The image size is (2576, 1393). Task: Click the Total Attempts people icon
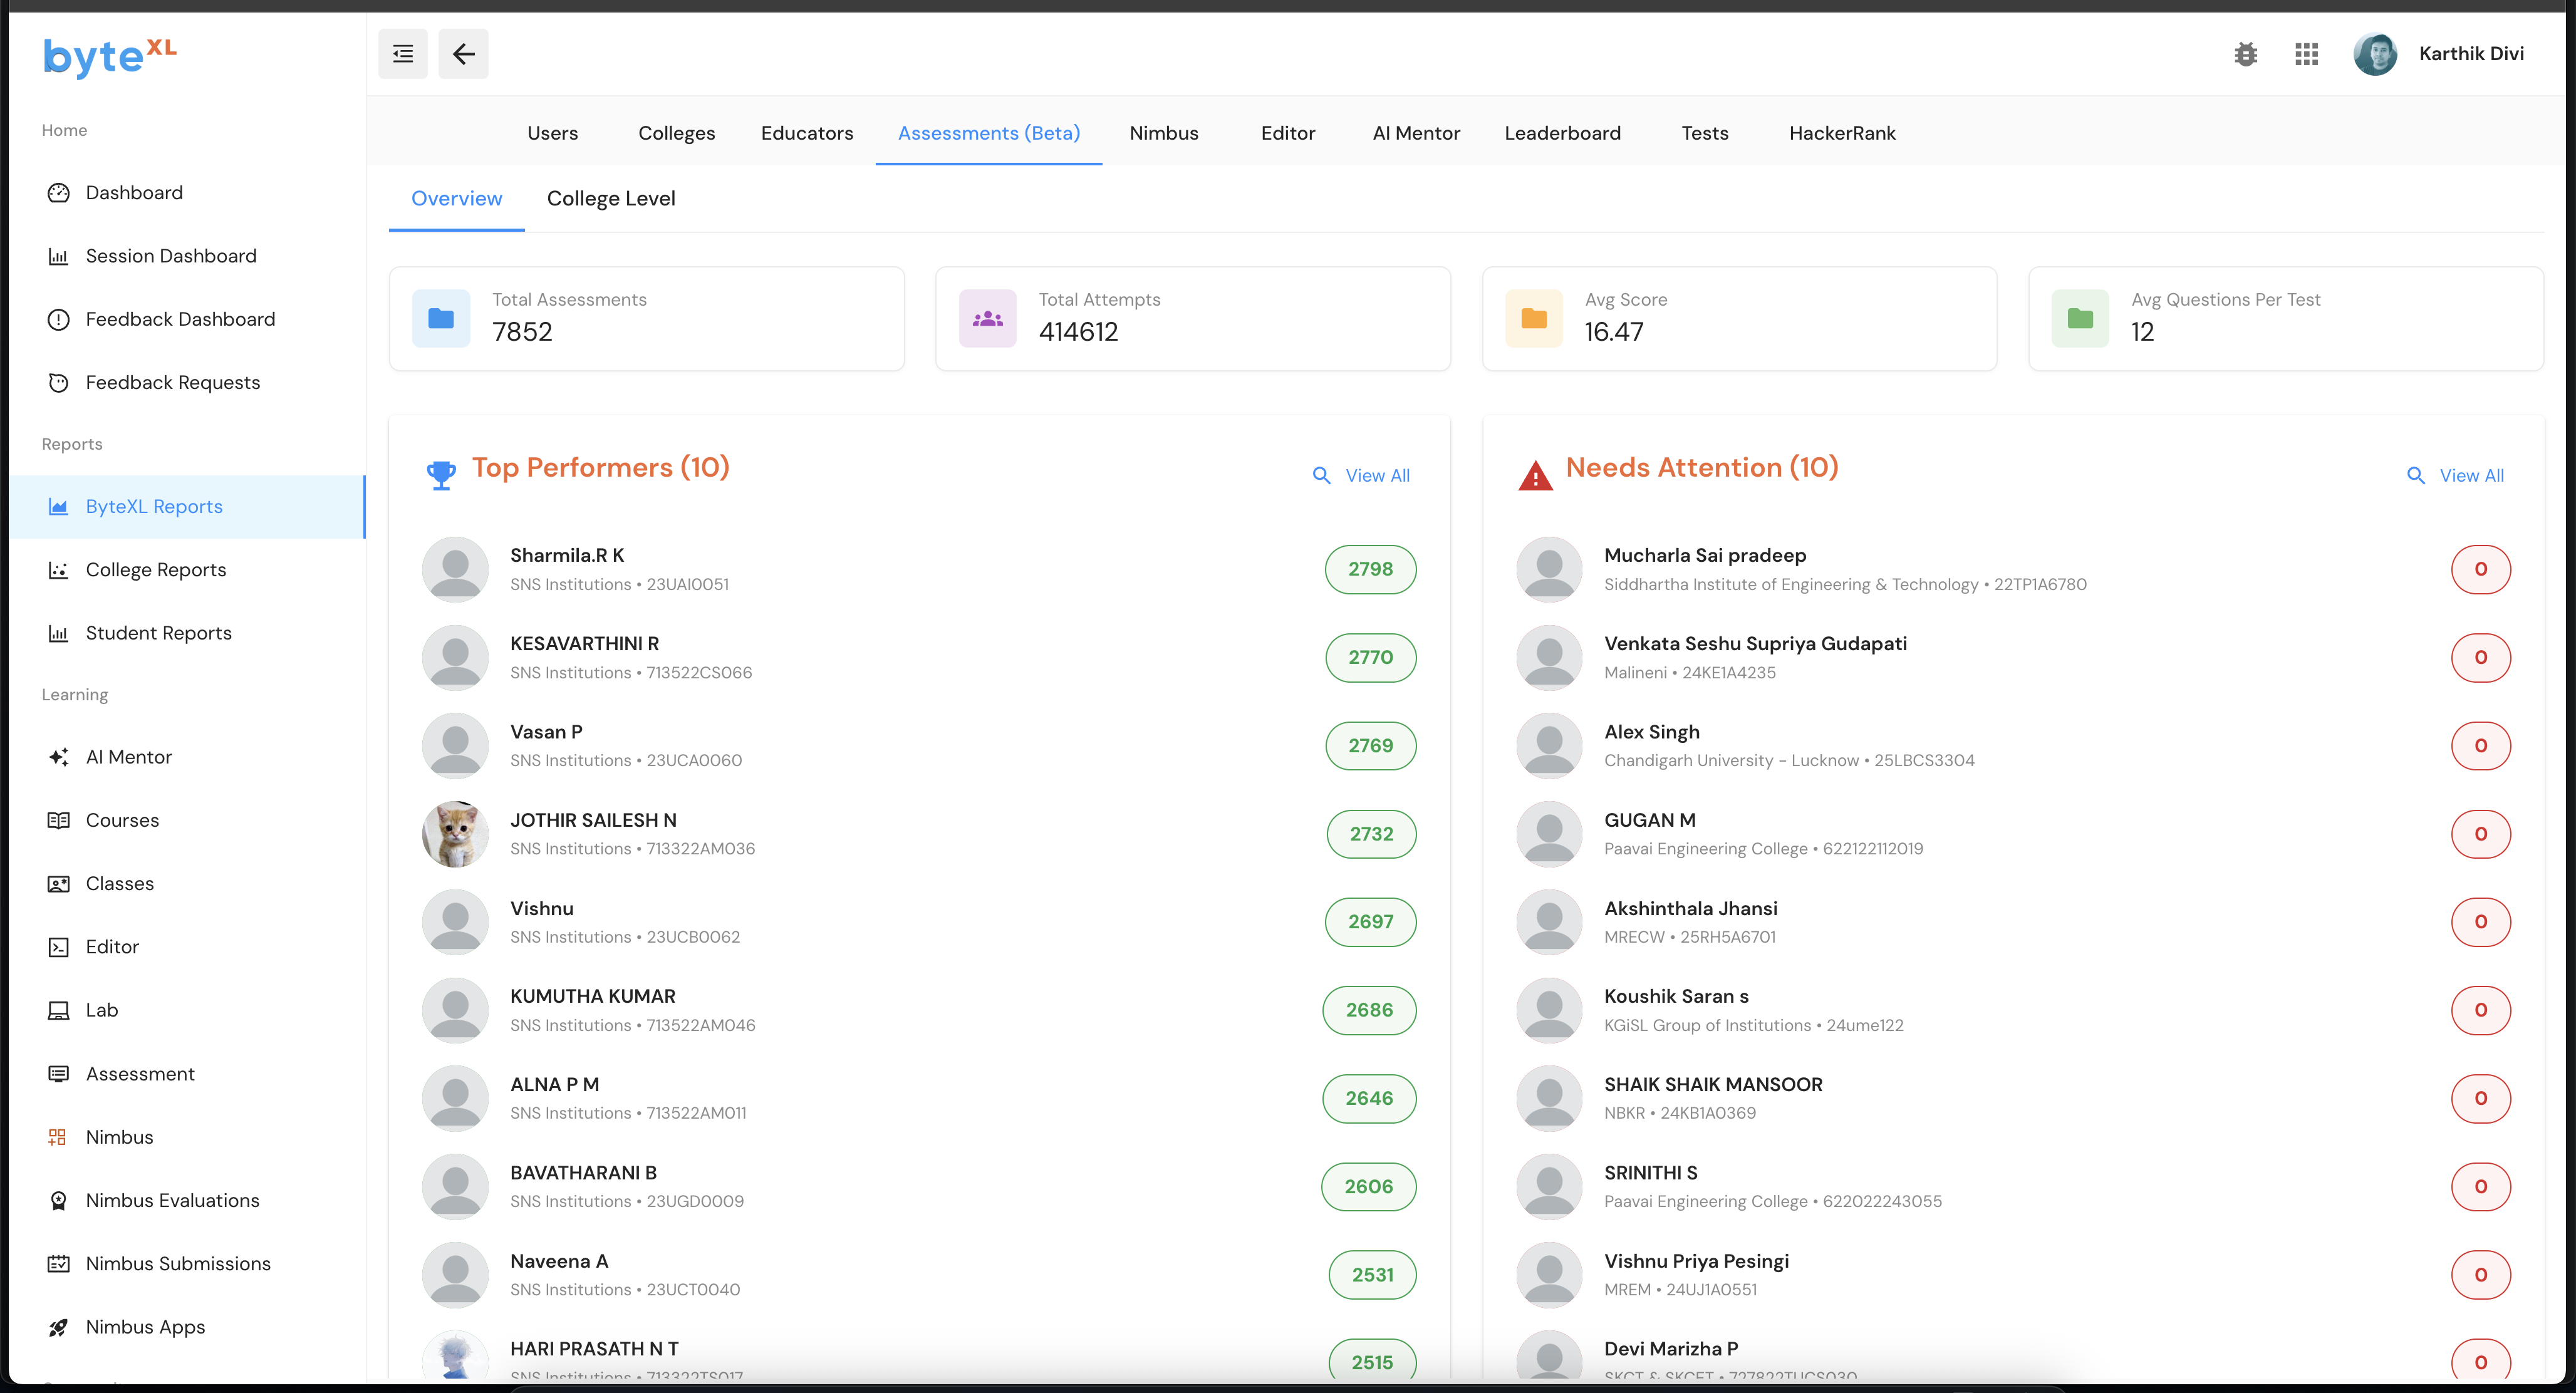(987, 318)
